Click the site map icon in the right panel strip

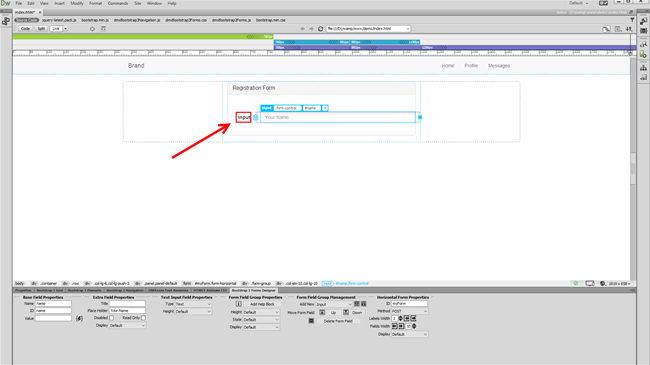643,68
